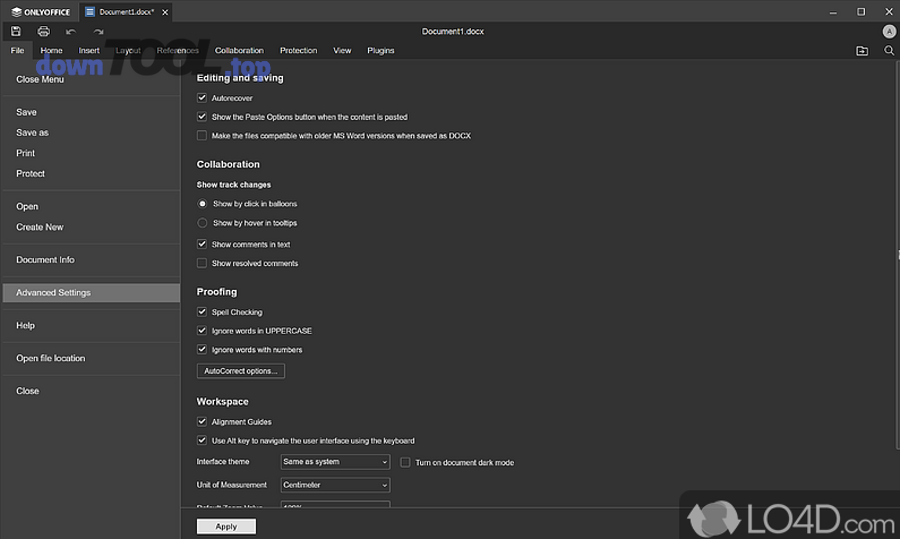
Task: Click the Save icon in the title toolbar
Action: [16, 32]
